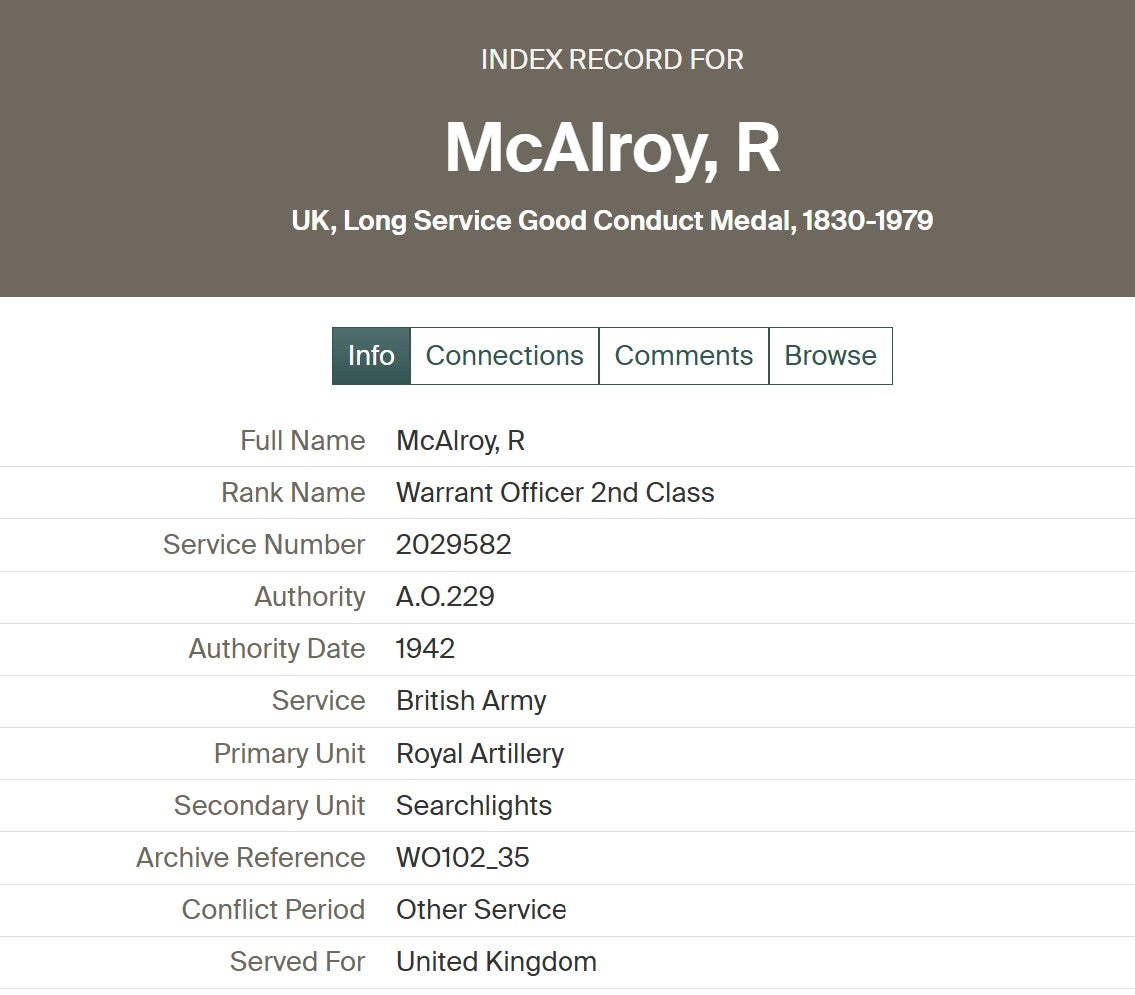Click the Archive Reference field label
Image resolution: width=1135 pixels, height=995 pixels.
coord(250,858)
